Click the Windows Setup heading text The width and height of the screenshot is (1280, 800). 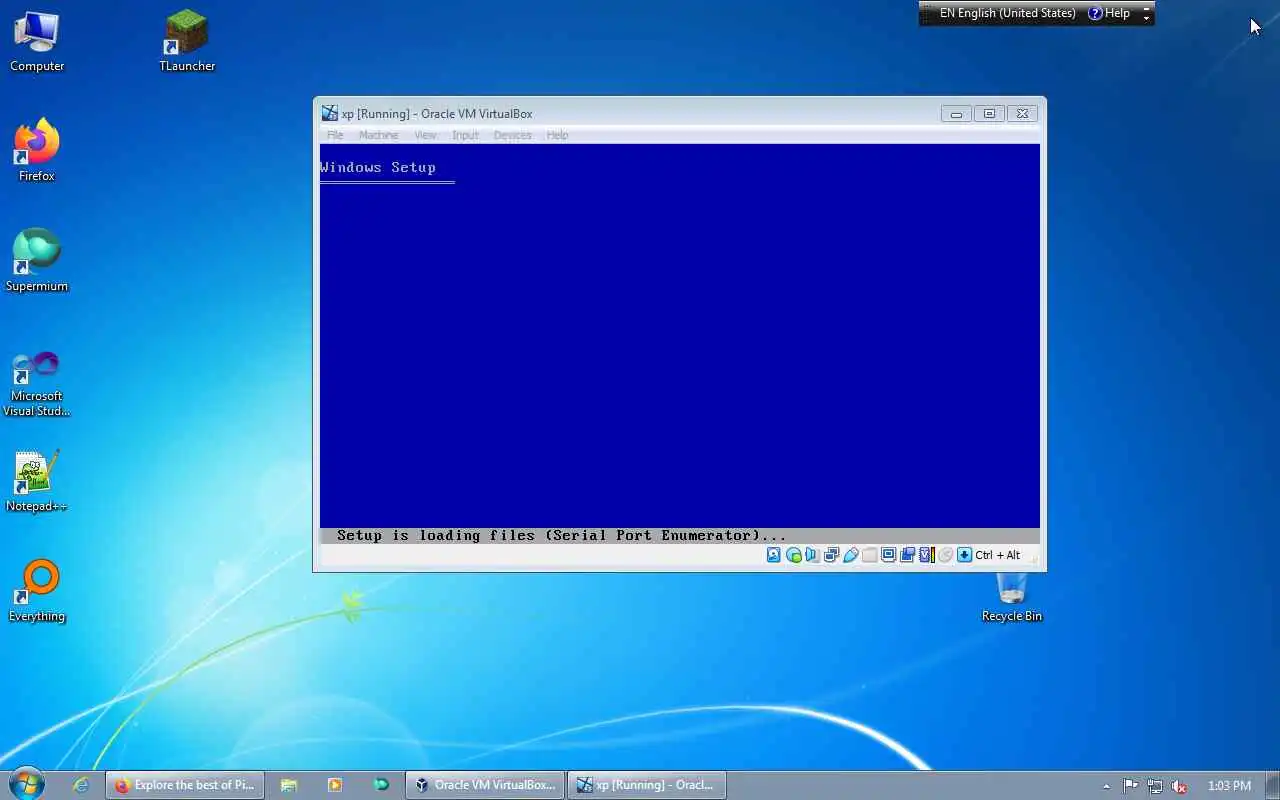[x=378, y=167]
